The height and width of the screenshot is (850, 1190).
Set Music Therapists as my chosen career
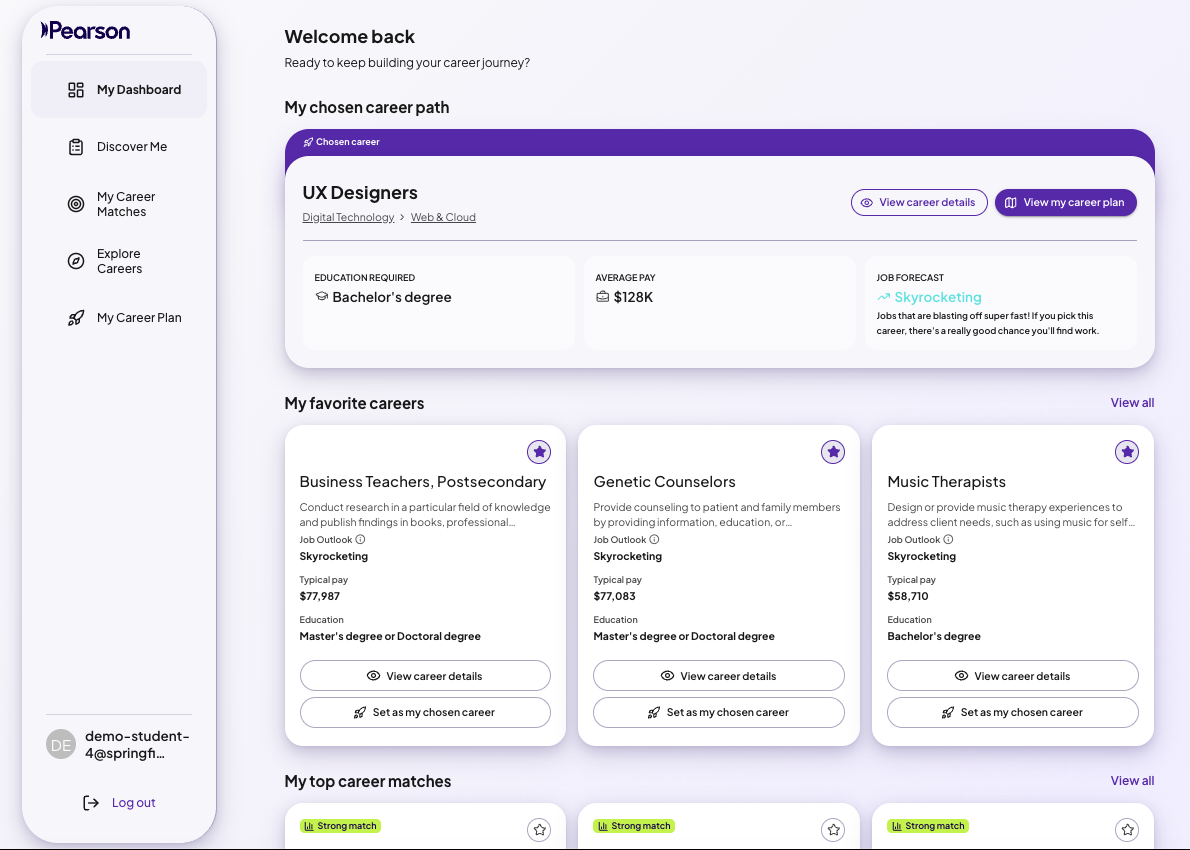click(1012, 713)
